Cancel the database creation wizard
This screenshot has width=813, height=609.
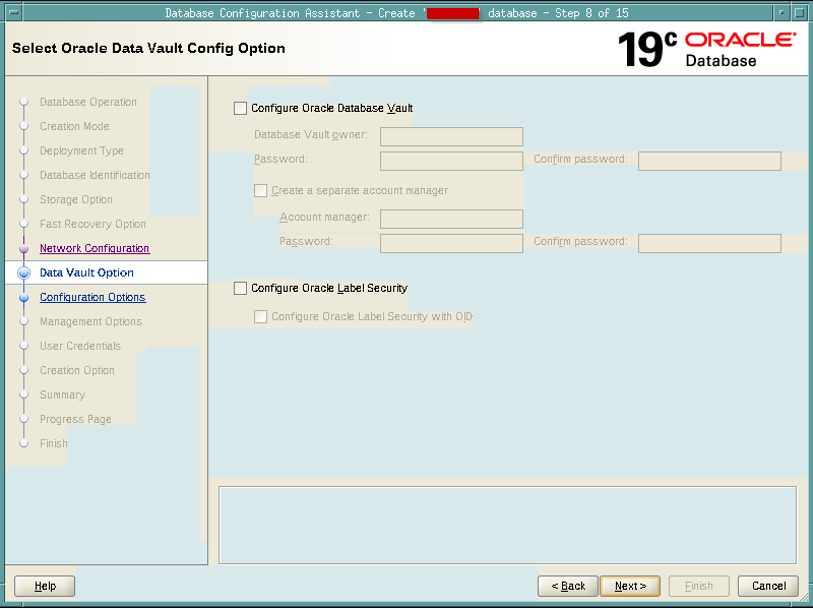(768, 586)
